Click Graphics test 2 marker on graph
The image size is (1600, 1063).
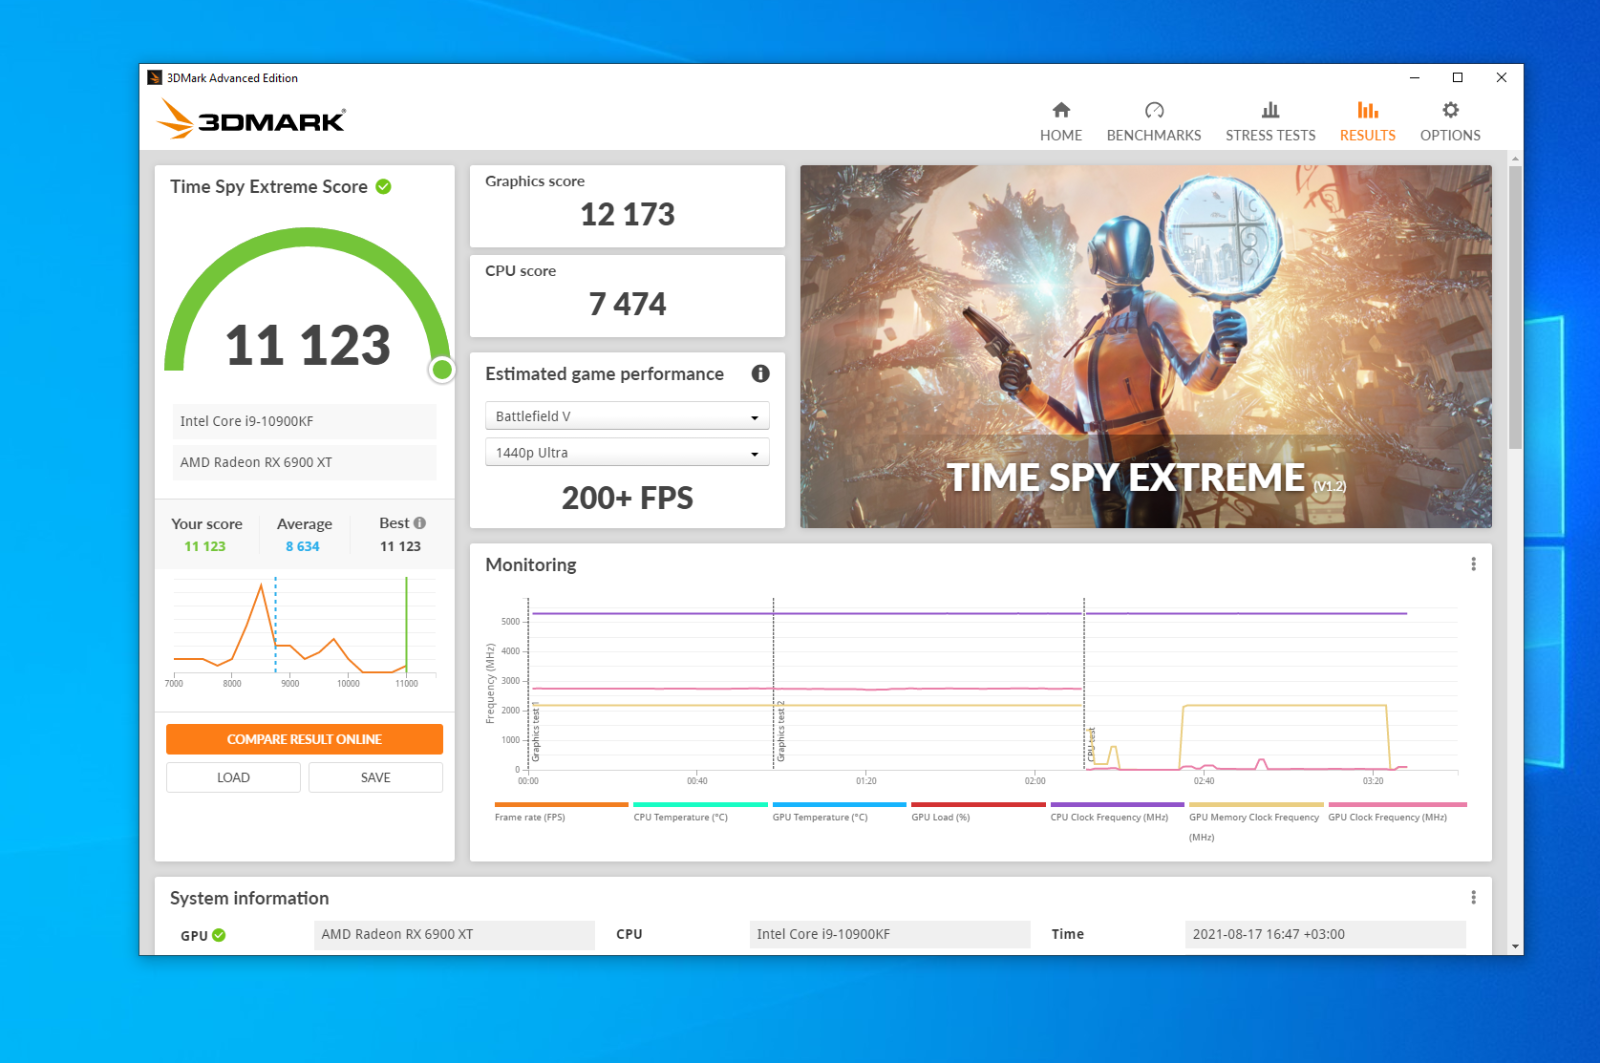click(781, 732)
